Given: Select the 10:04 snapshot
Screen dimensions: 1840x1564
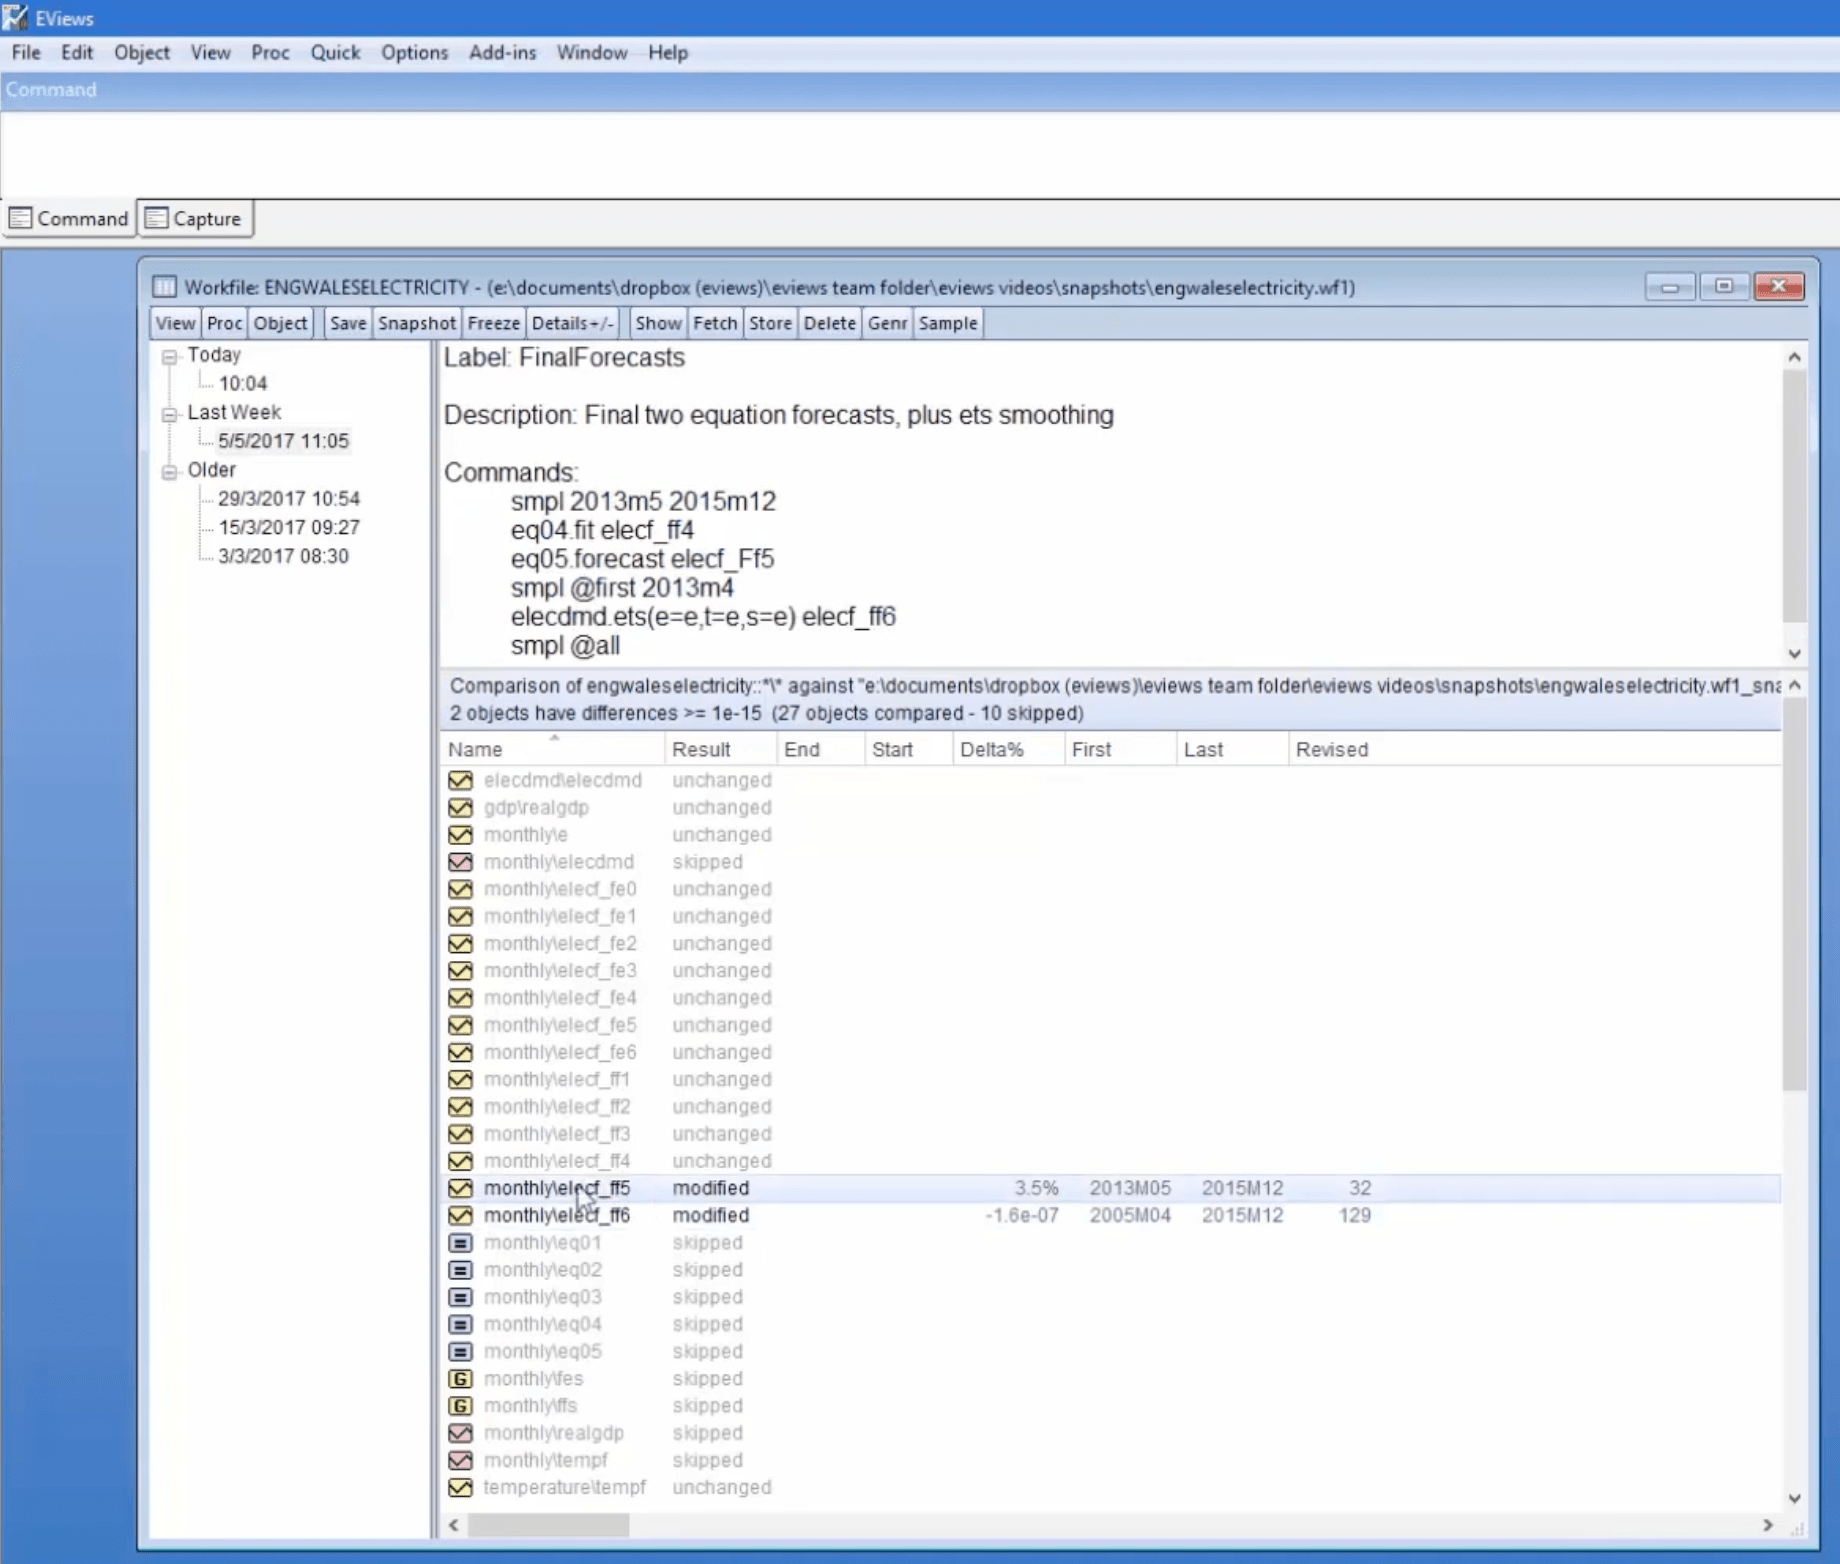Looking at the screenshot, I should (x=243, y=383).
